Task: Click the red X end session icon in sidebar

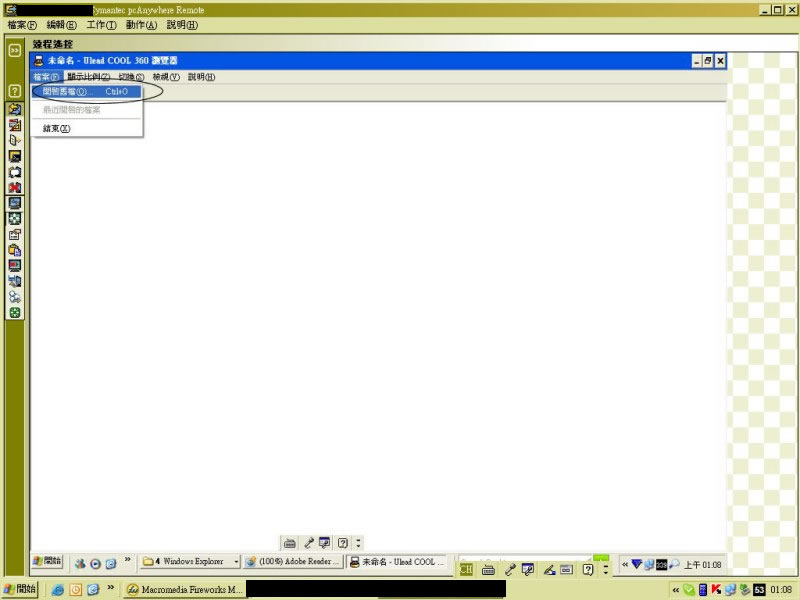Action: 15,188
